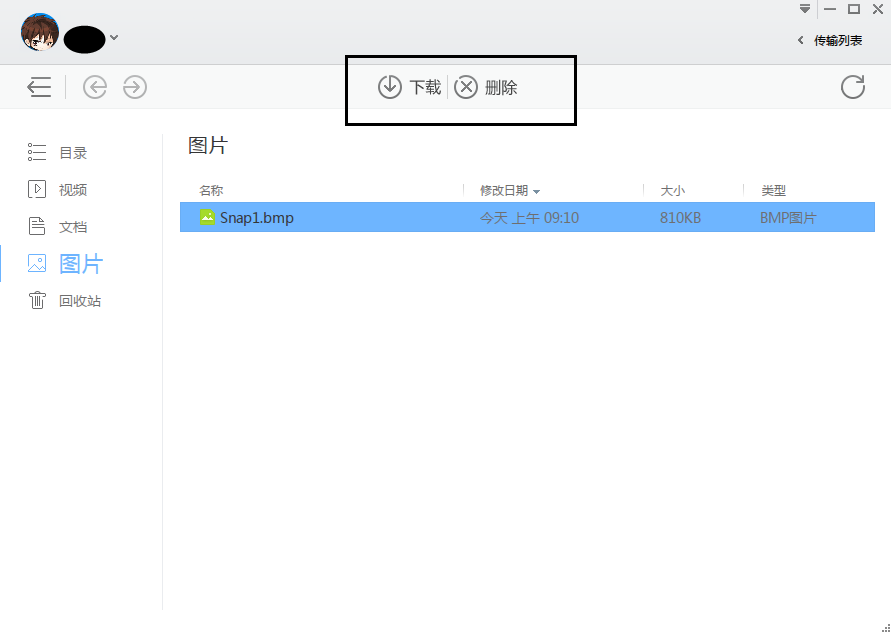Open the title bar dropdown menu triangle

pyautogui.click(x=805, y=9)
